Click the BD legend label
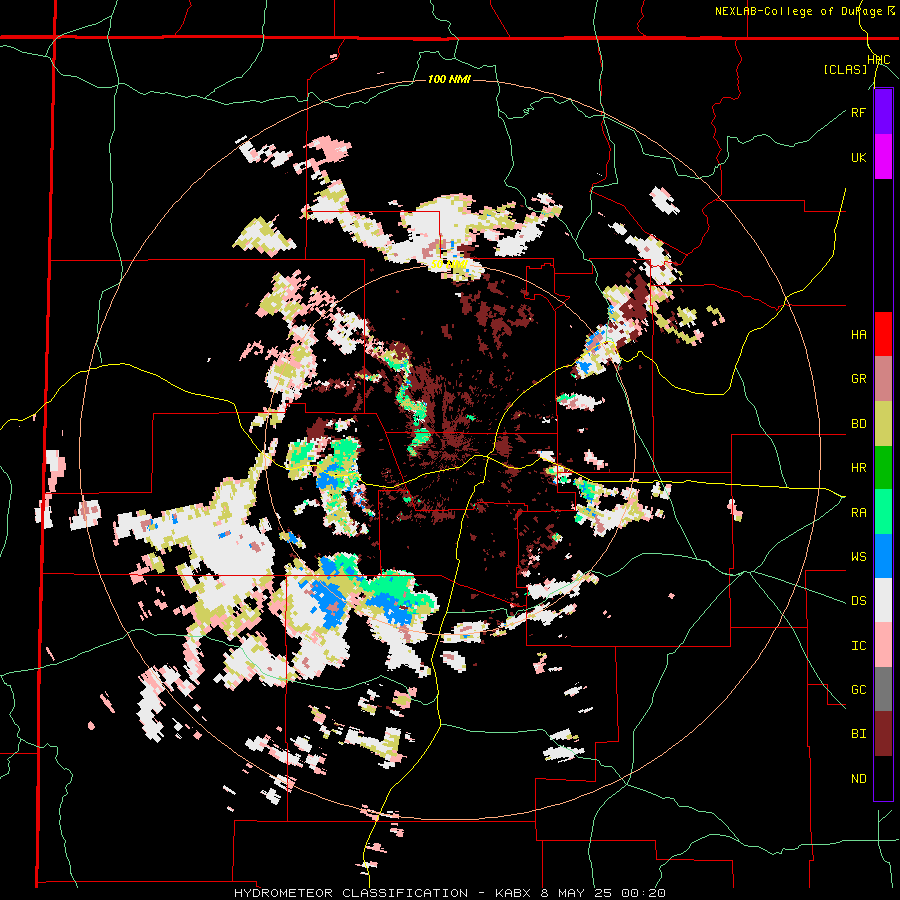Screen dimensions: 900x900 coord(858,424)
